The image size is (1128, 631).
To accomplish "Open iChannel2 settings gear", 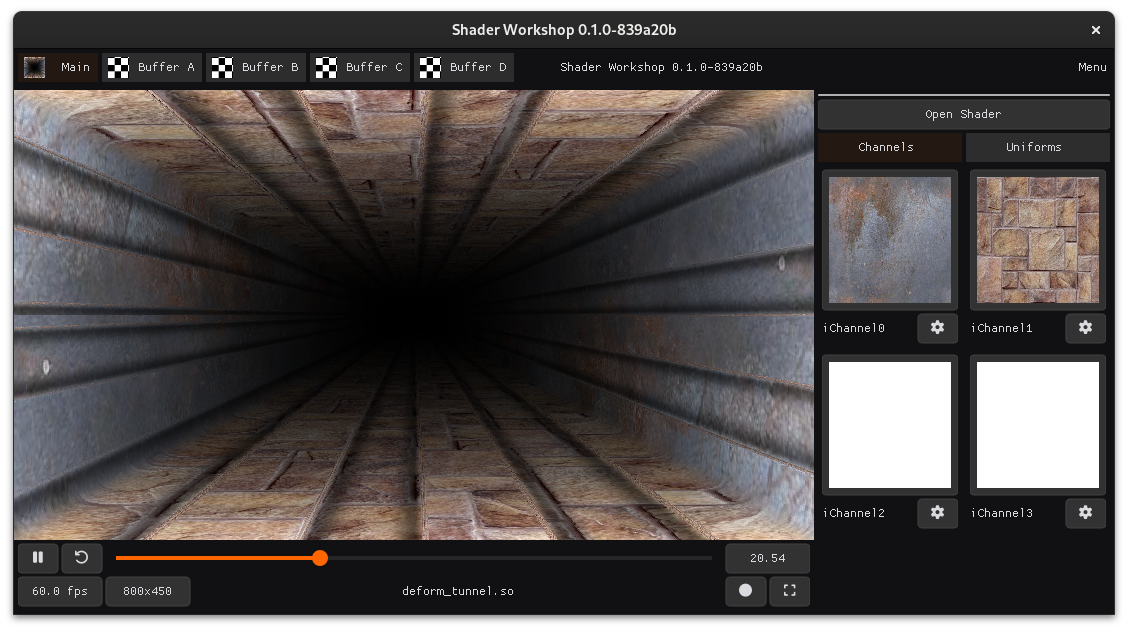I will click(x=937, y=513).
